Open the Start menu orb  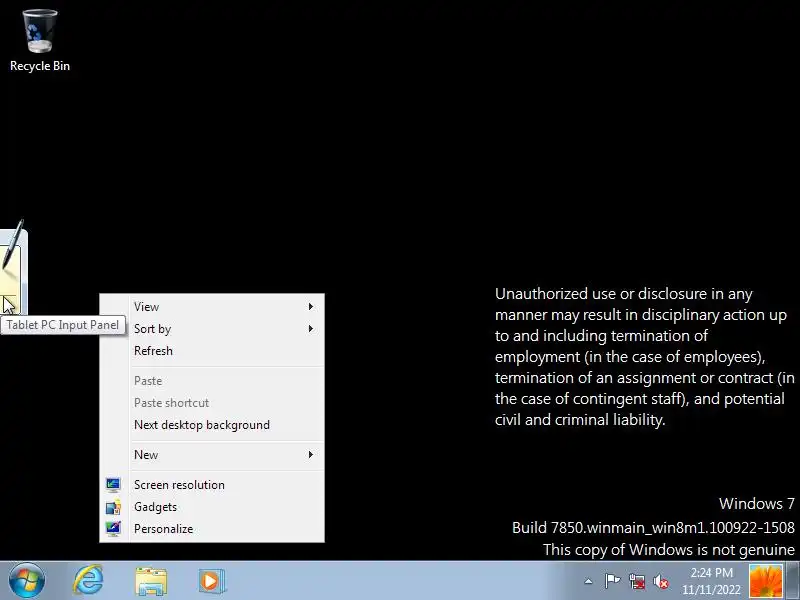coord(27,581)
